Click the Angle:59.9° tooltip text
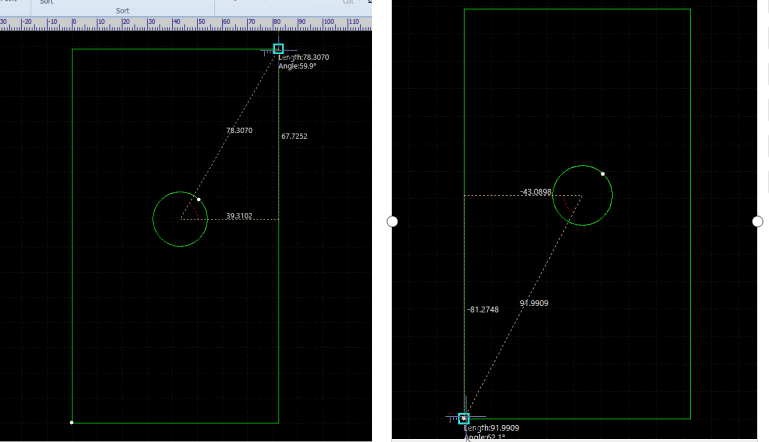This screenshot has height=442, width=769. [297, 66]
